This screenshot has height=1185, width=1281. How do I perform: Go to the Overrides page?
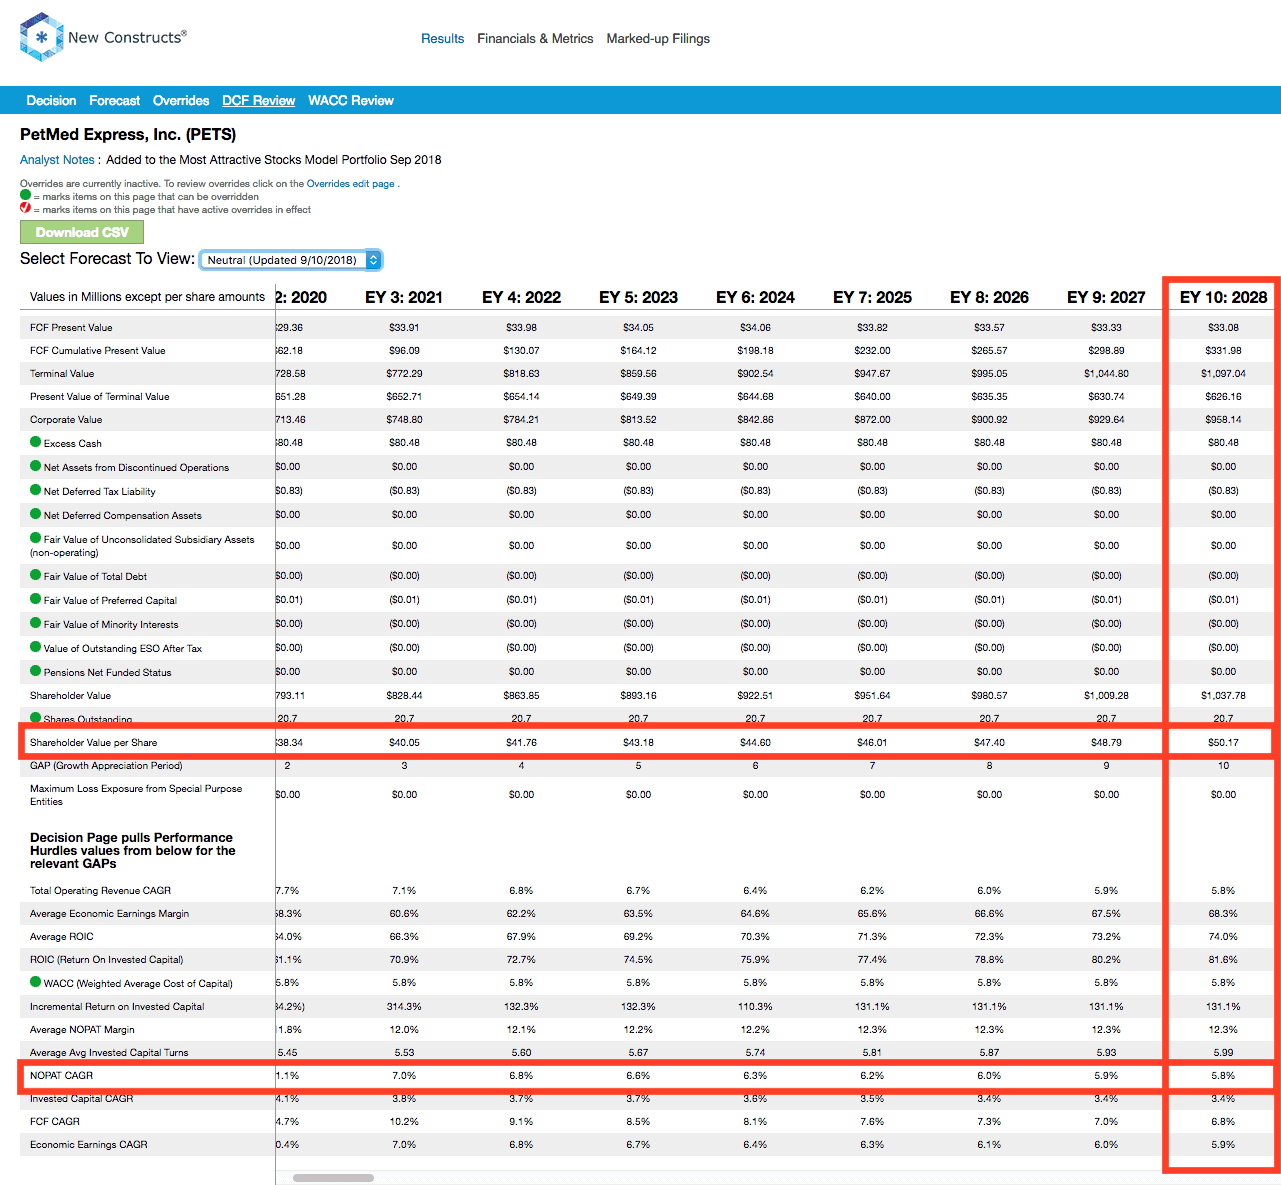[x=181, y=100]
